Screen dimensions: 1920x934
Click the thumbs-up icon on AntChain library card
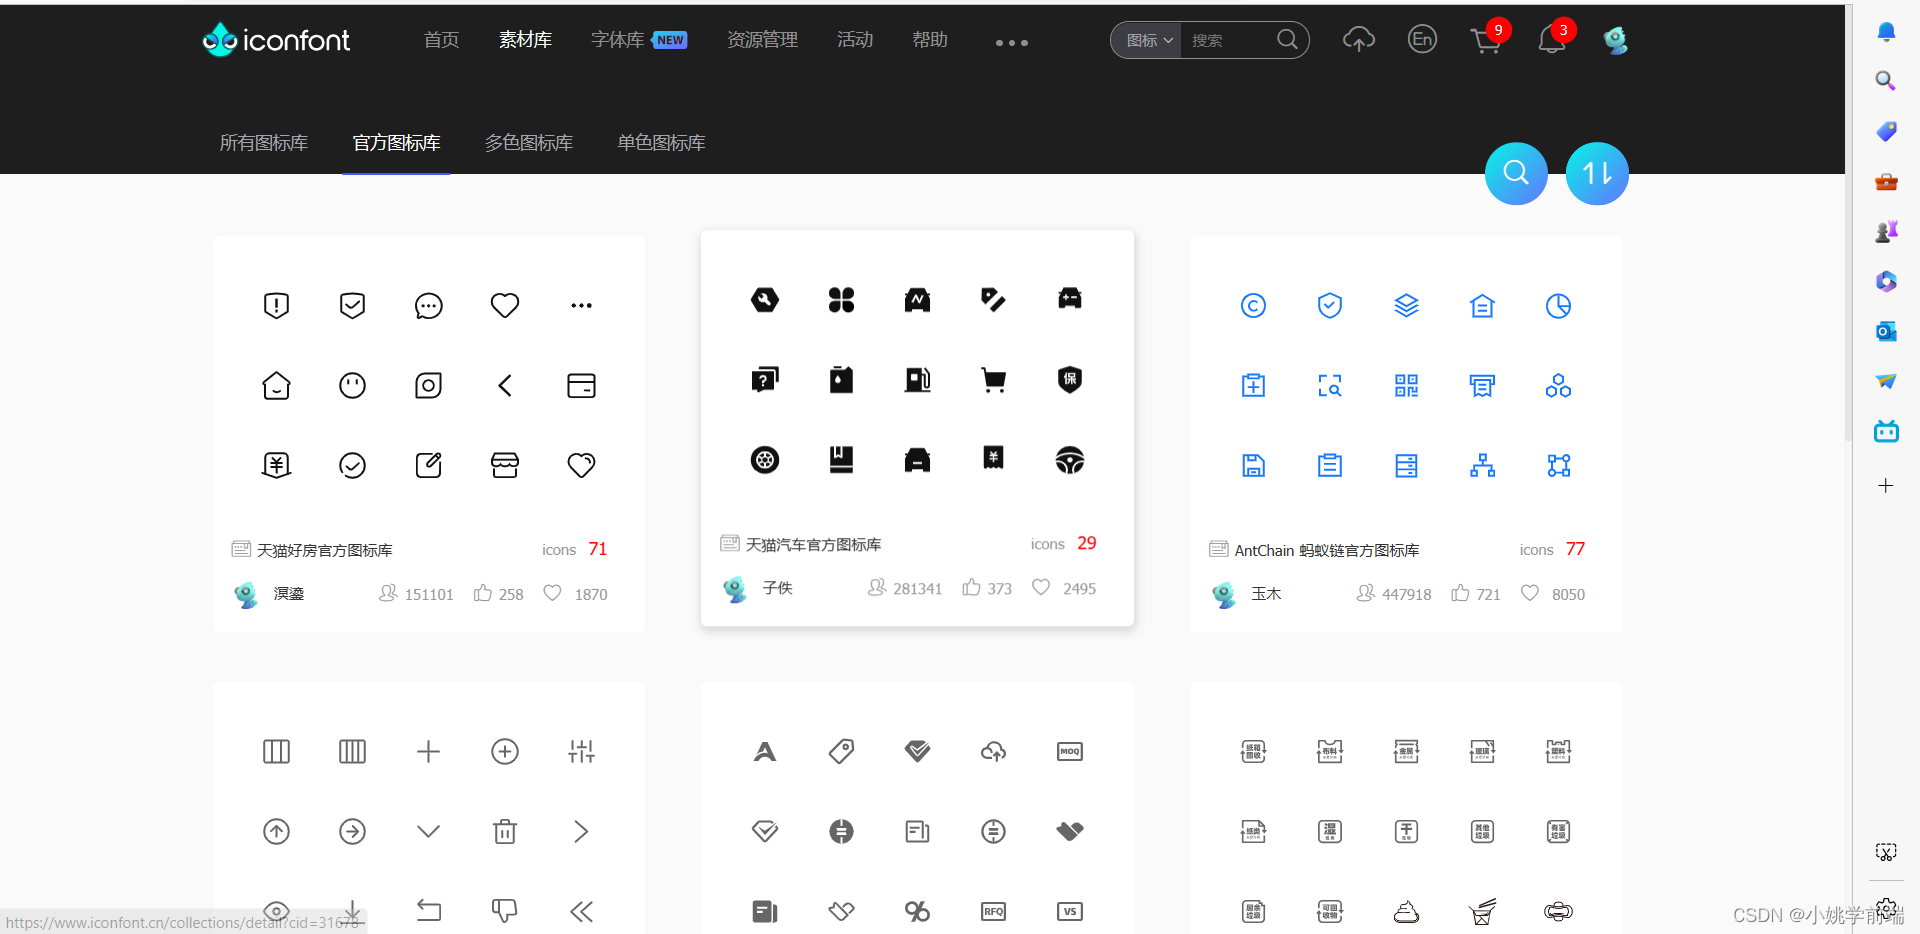tap(1461, 593)
